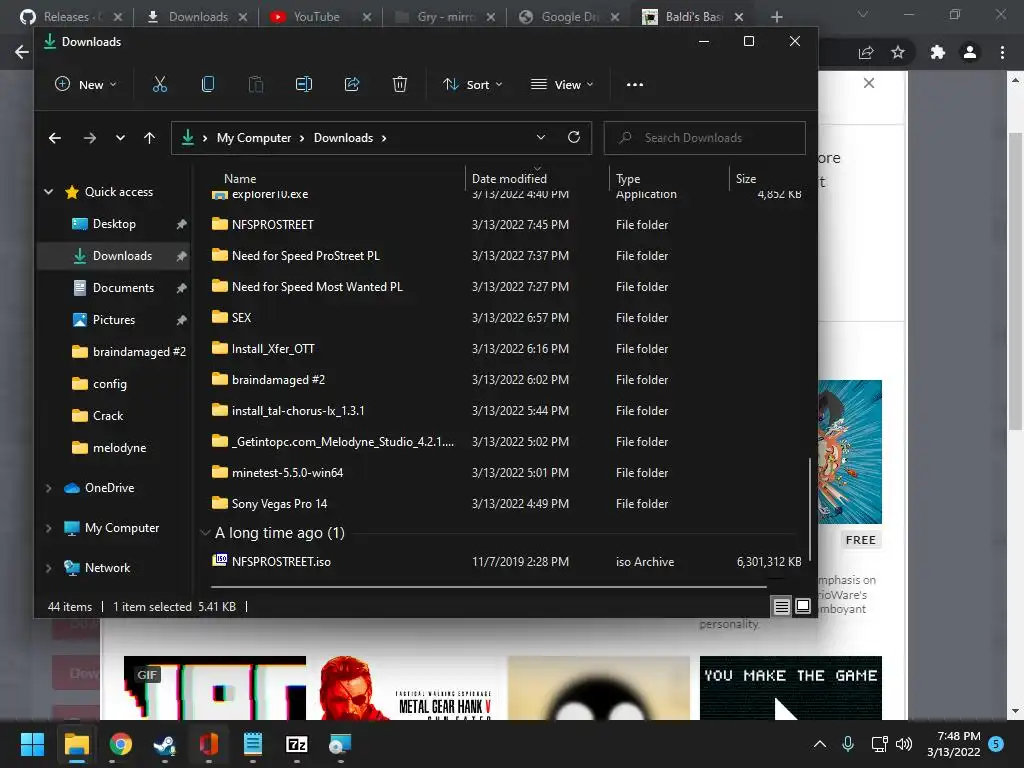Go up one folder level arrow

(x=150, y=138)
